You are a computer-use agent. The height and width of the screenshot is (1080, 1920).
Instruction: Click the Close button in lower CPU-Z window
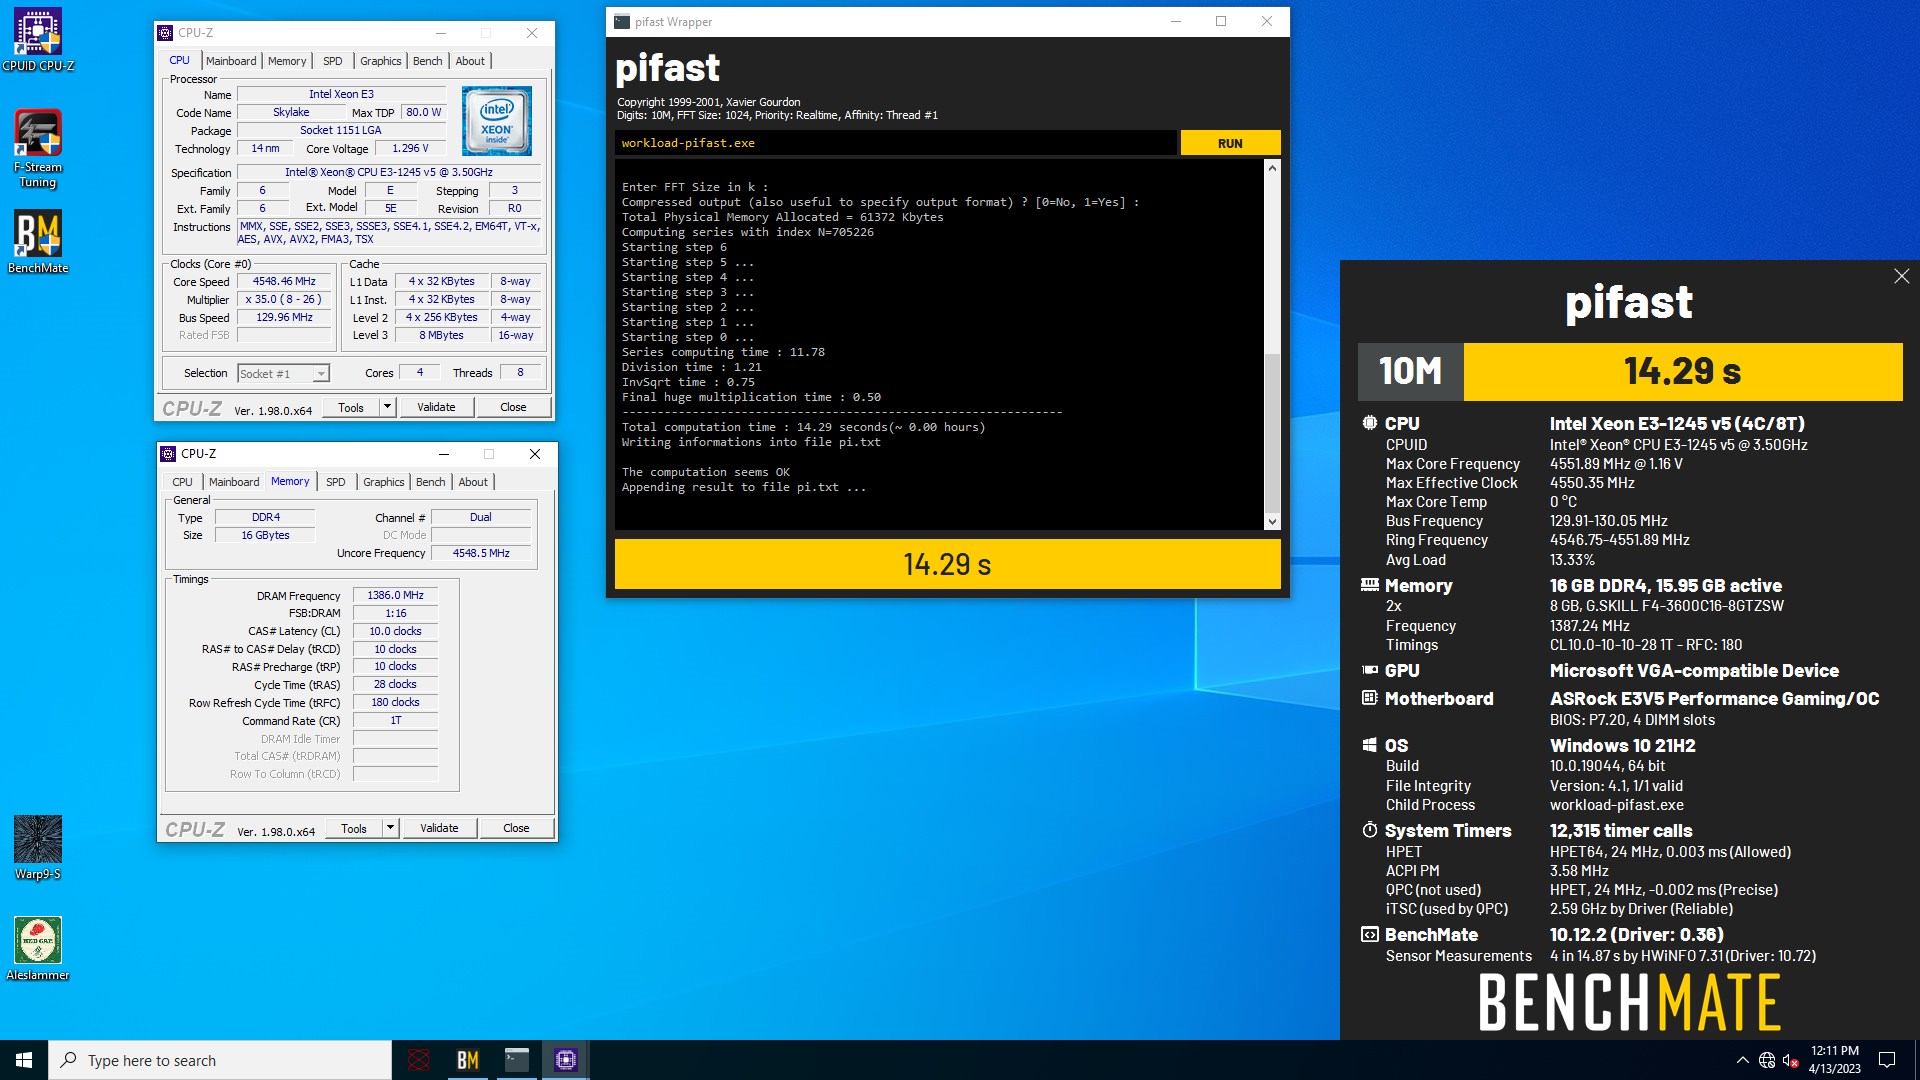click(x=516, y=828)
